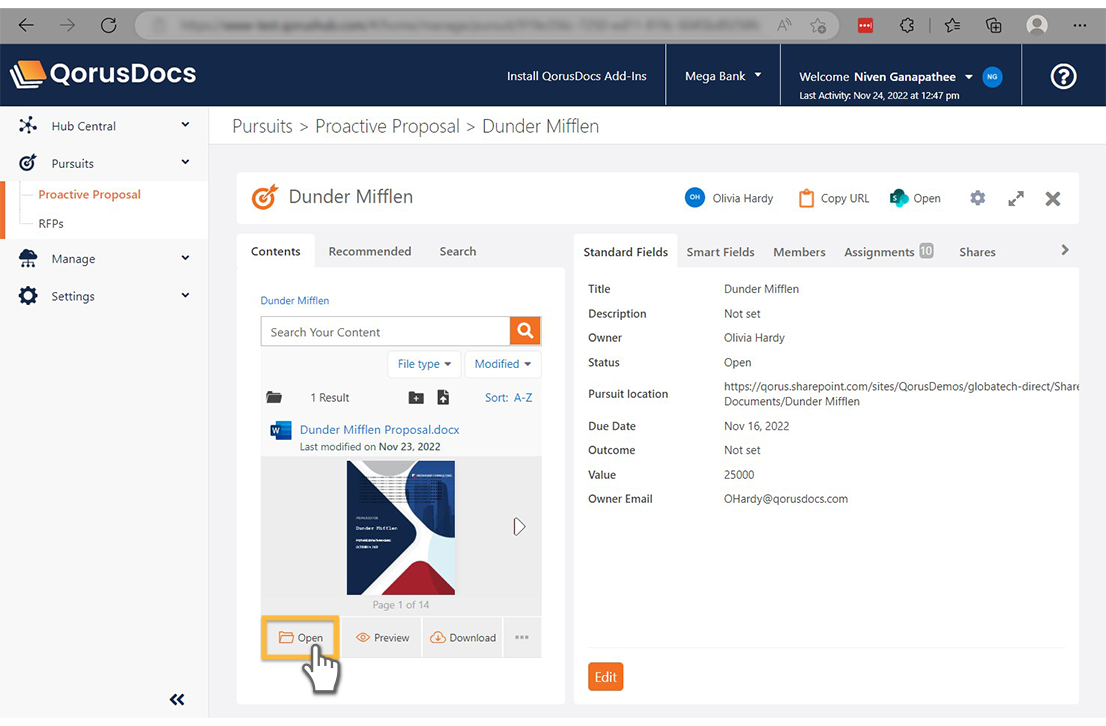Add page to favorites star icon
Screen dimensions: 1106x726
click(818, 25)
